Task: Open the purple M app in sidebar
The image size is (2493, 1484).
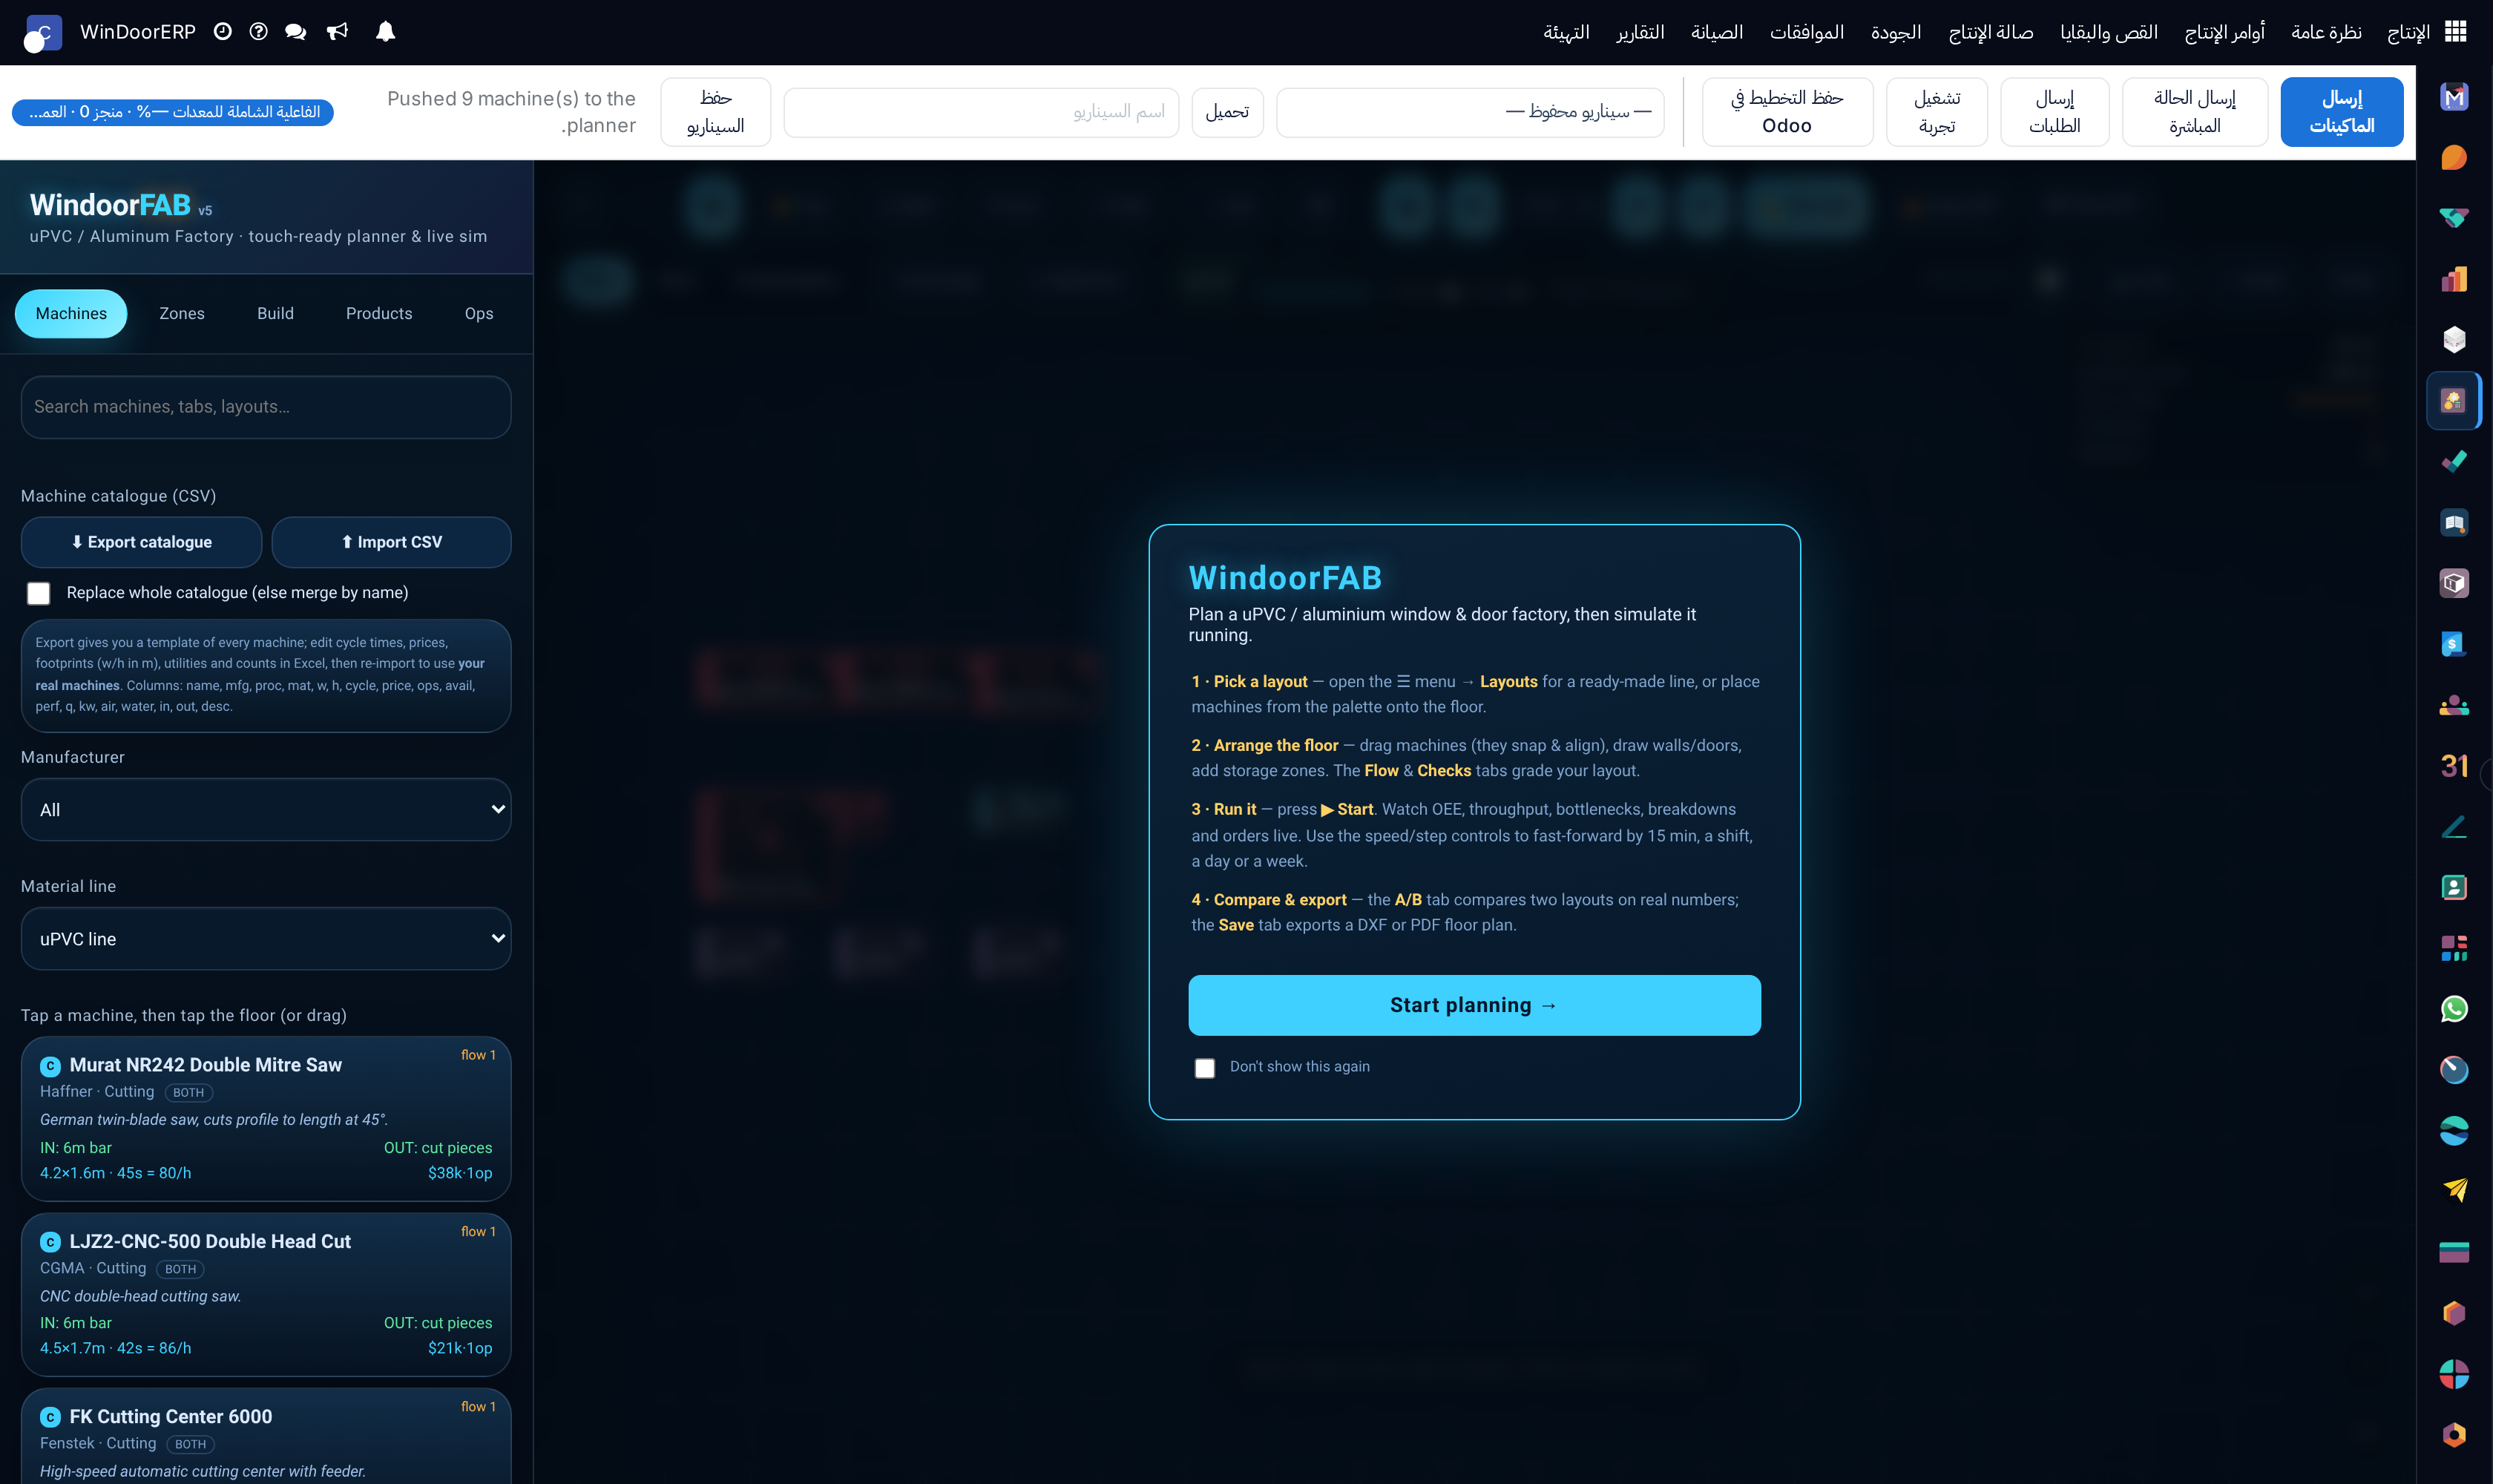Action: [x=2454, y=97]
